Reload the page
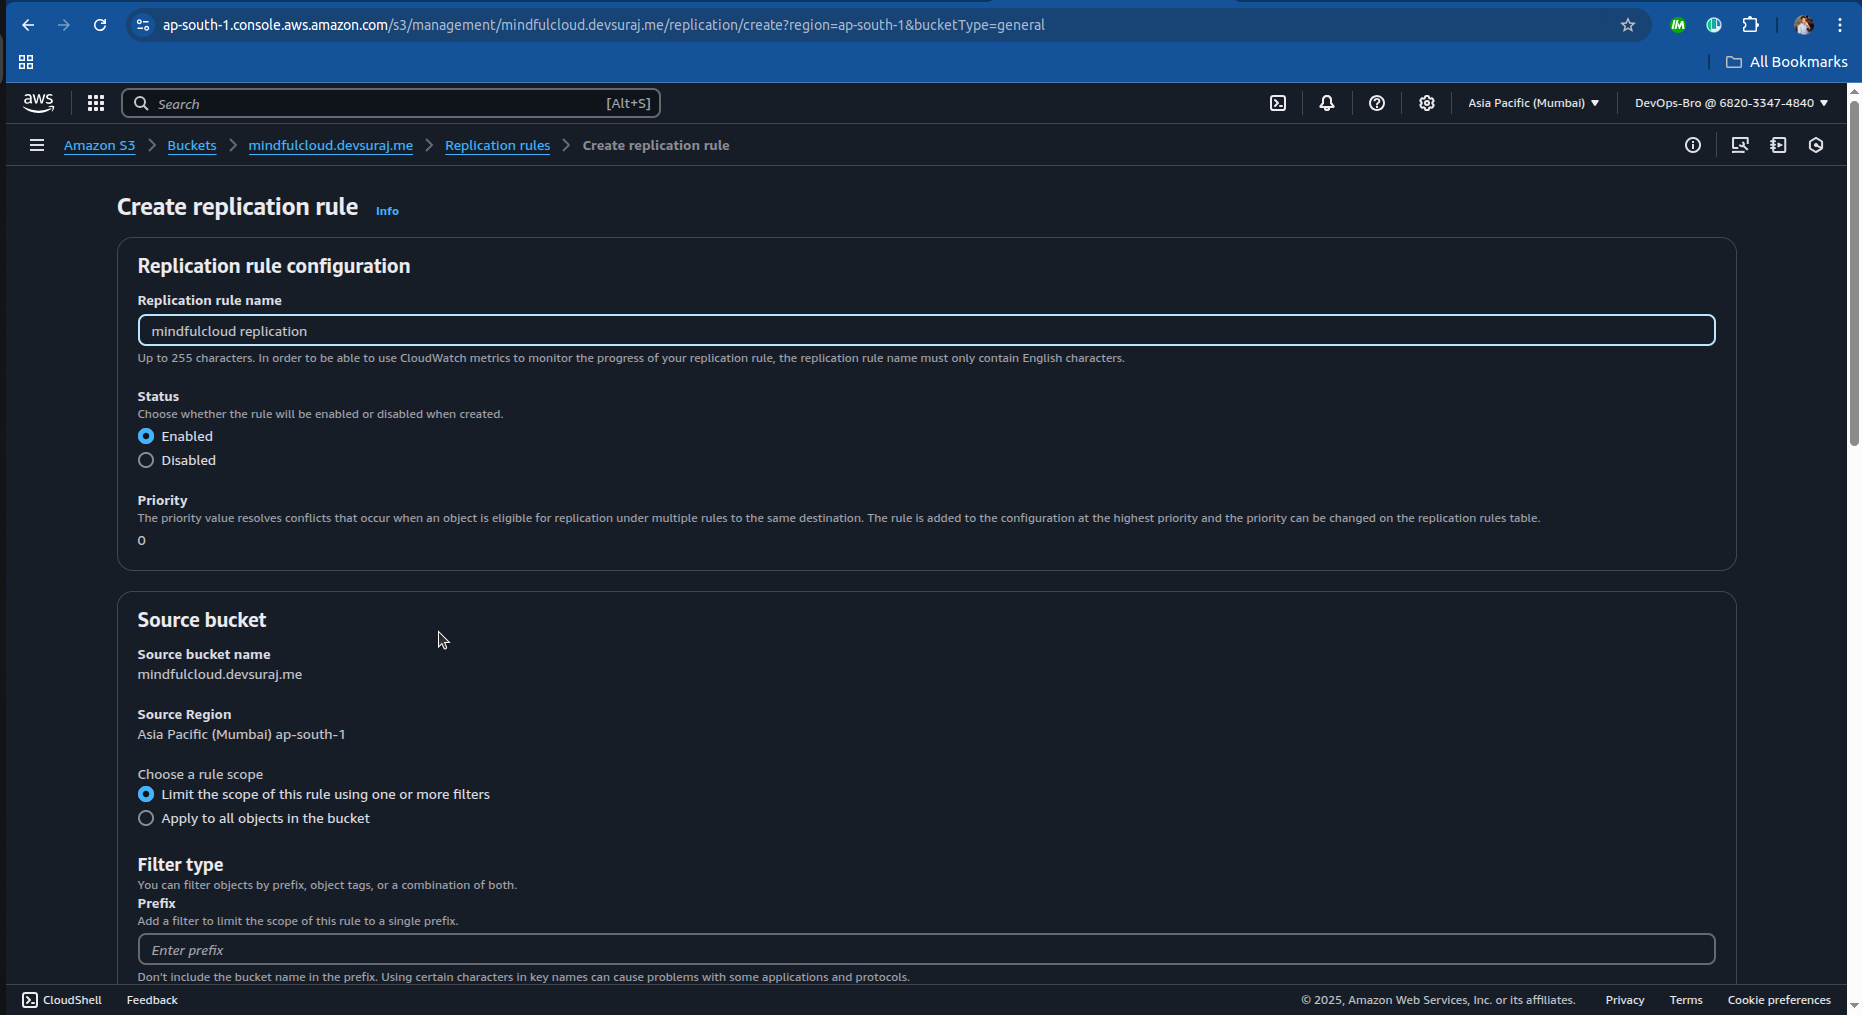Image resolution: width=1862 pixels, height=1015 pixels. coord(100,25)
